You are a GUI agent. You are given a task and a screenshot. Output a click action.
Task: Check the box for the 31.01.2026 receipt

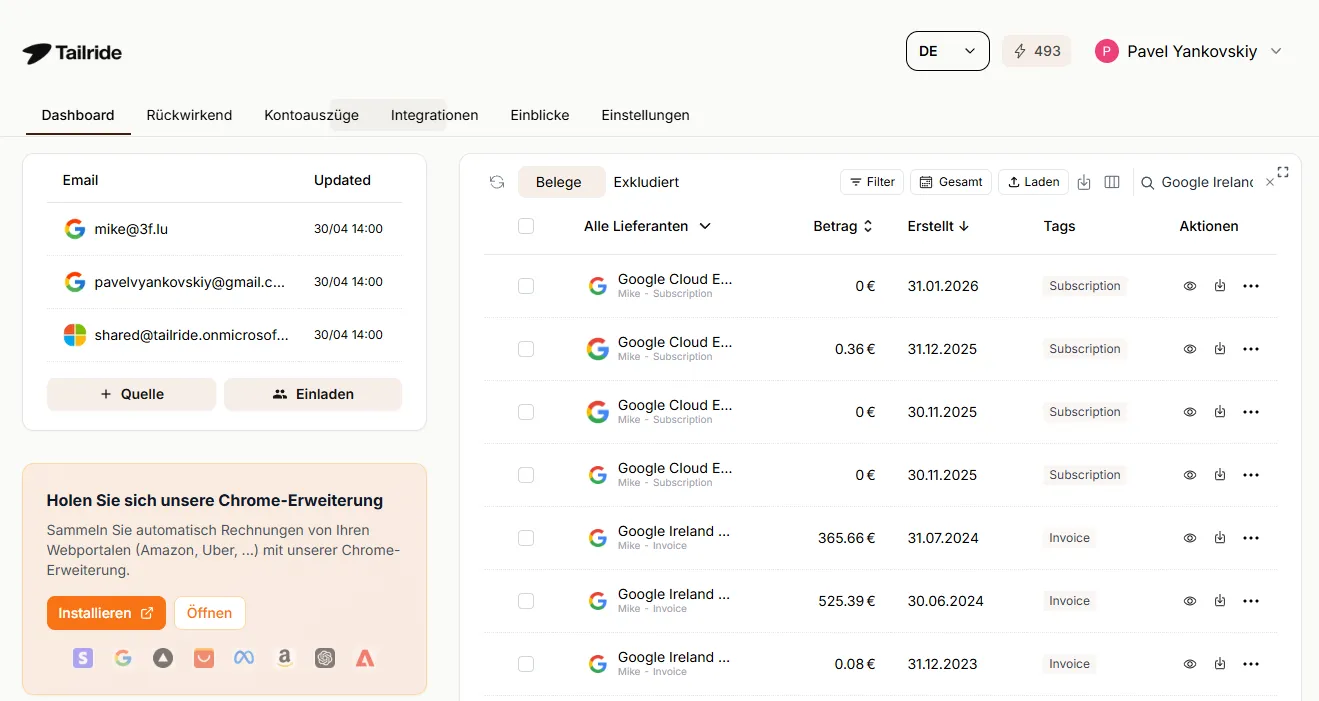coord(526,286)
